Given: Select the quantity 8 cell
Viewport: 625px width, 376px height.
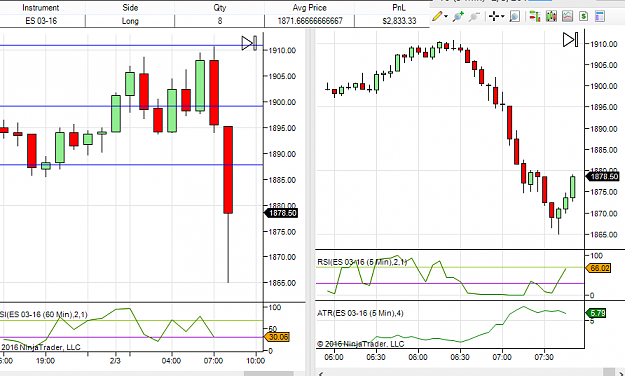Looking at the screenshot, I should click(220, 21).
